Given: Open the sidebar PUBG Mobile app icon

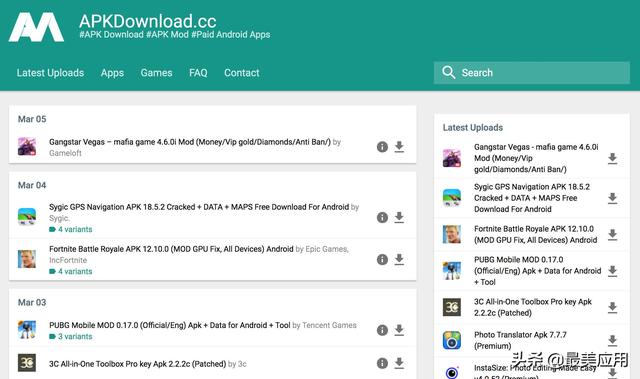Looking at the screenshot, I should (452, 271).
